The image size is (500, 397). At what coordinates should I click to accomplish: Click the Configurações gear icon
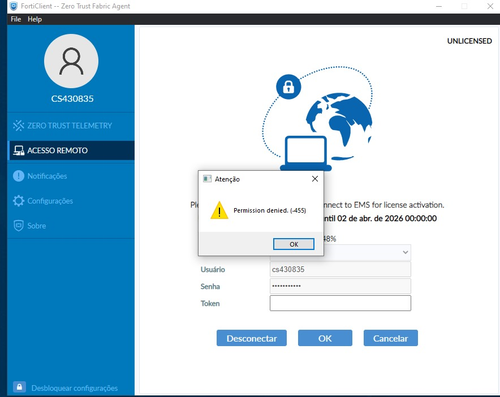(18, 201)
